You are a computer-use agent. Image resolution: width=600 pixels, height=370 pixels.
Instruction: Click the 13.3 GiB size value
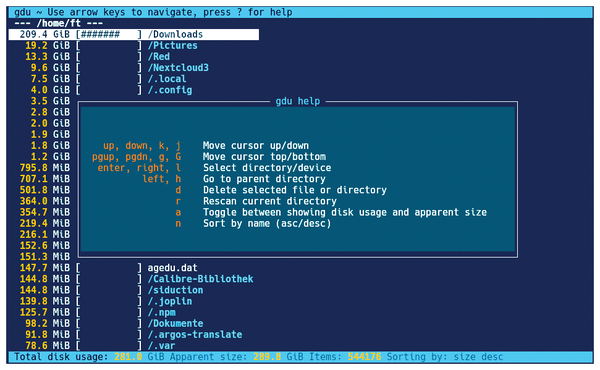[x=47, y=57]
